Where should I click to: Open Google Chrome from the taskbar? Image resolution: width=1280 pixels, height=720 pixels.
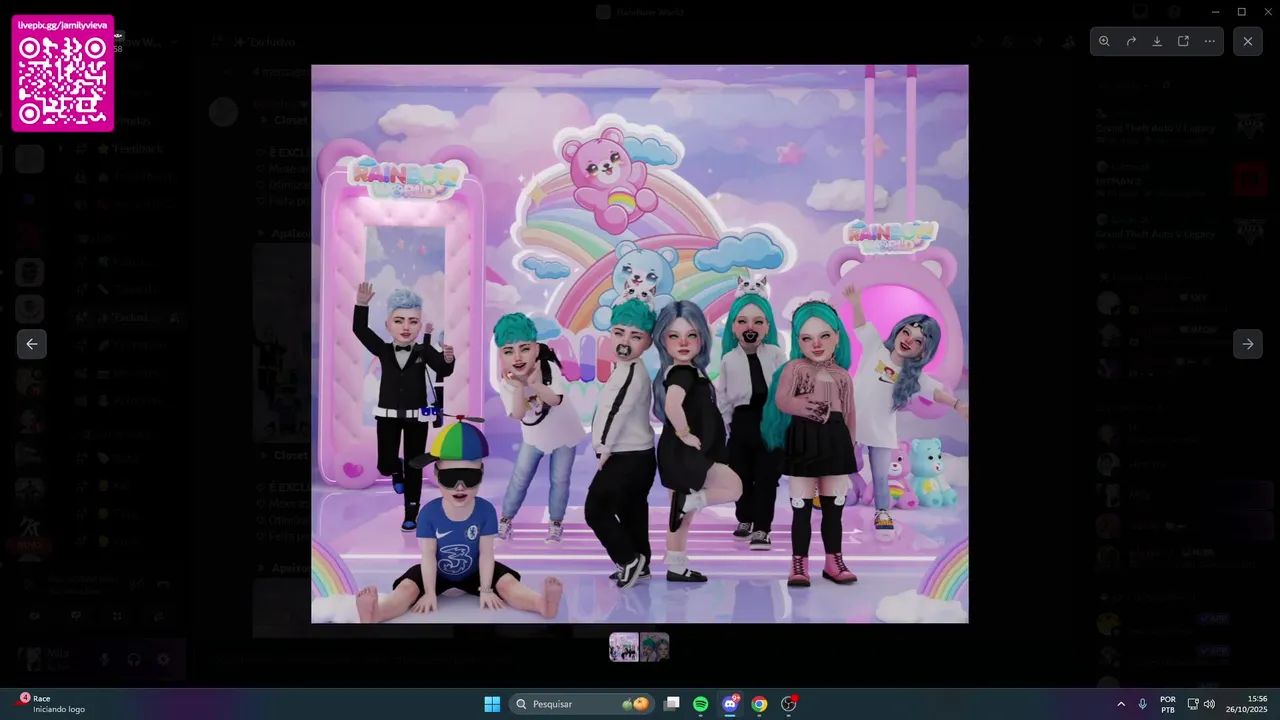click(x=759, y=704)
